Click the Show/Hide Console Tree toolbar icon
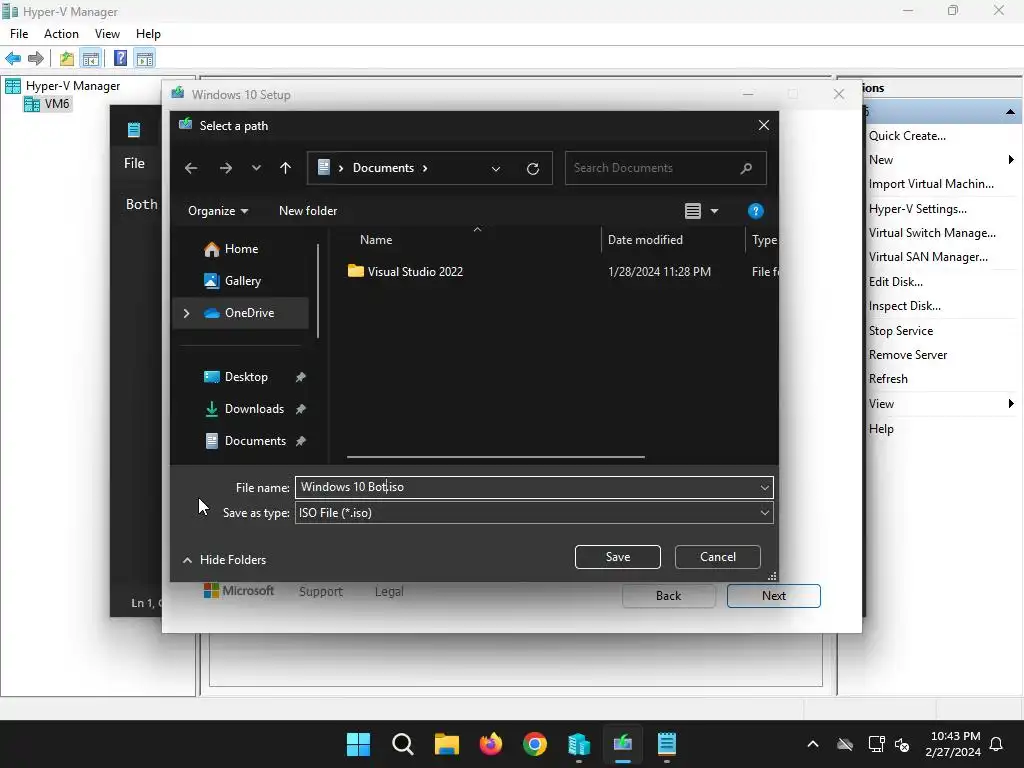This screenshot has height=768, width=1024. [91, 59]
